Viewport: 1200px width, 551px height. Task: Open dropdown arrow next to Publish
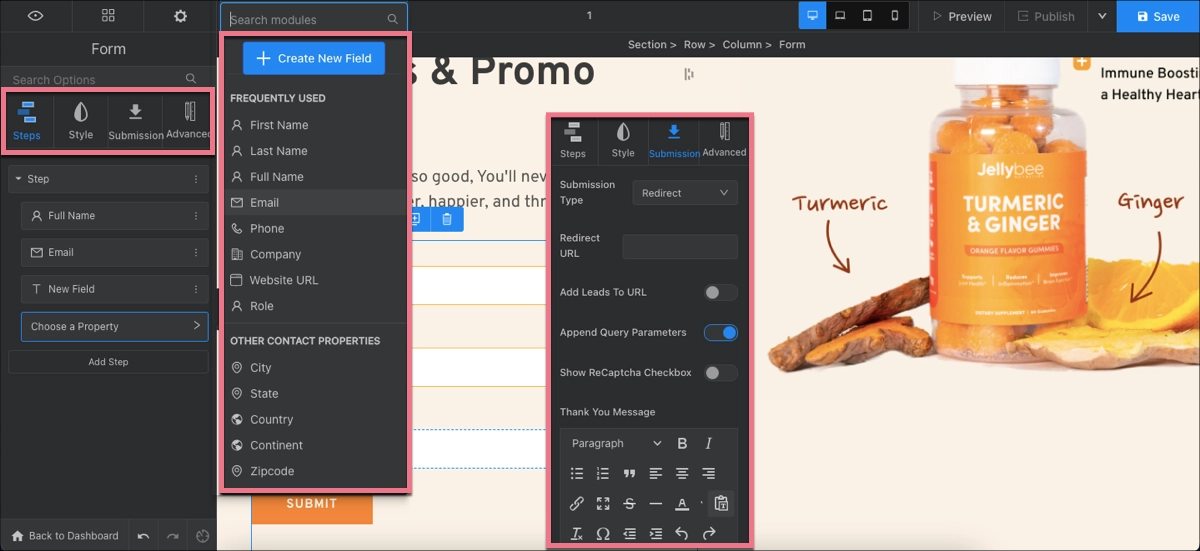coord(1102,16)
